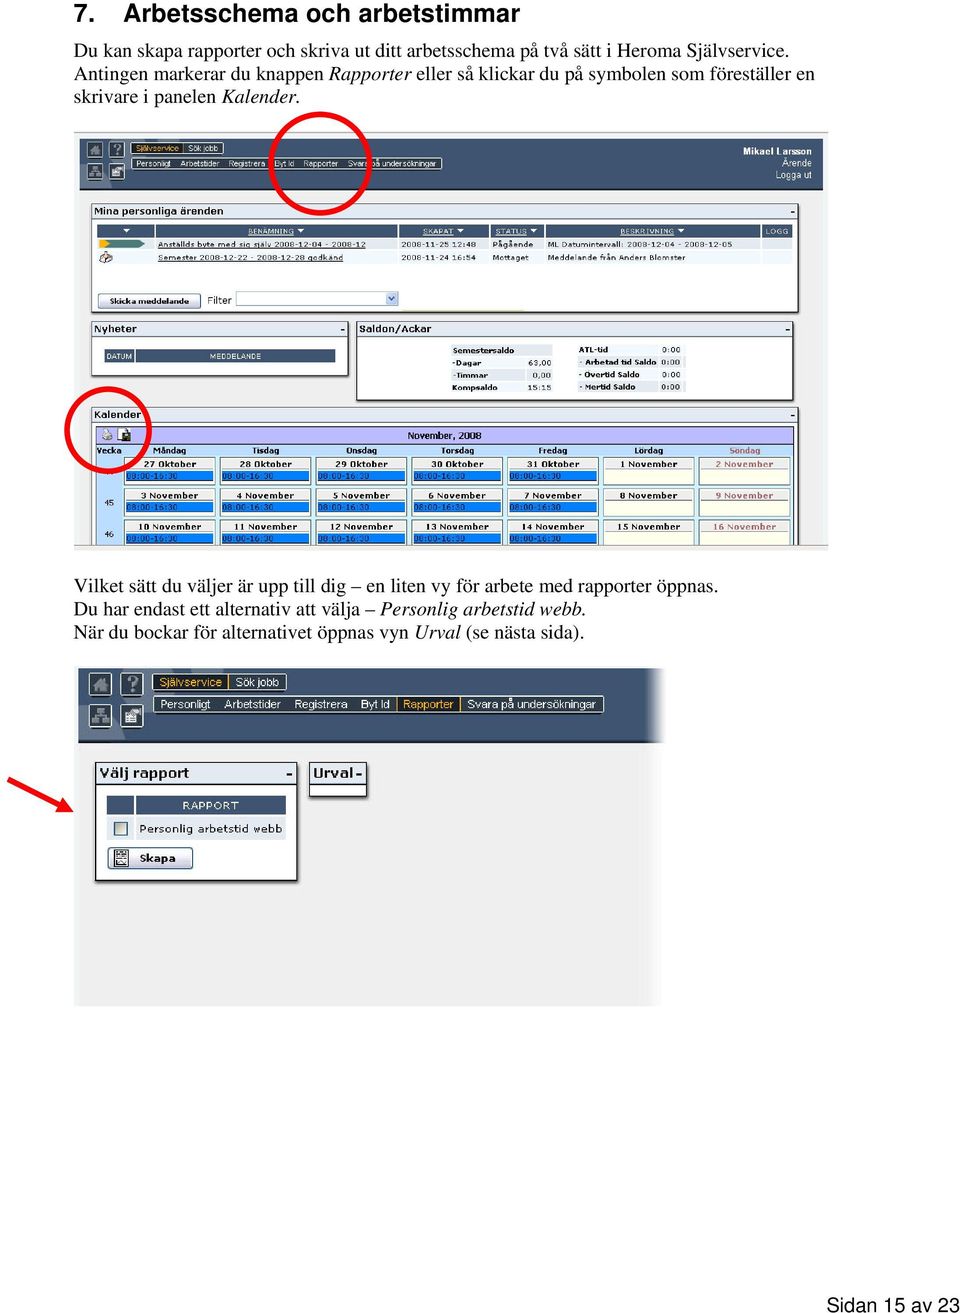Click the 08:00-16:30 shift on 27 Oktober
The height and width of the screenshot is (1313, 960).
point(169,476)
